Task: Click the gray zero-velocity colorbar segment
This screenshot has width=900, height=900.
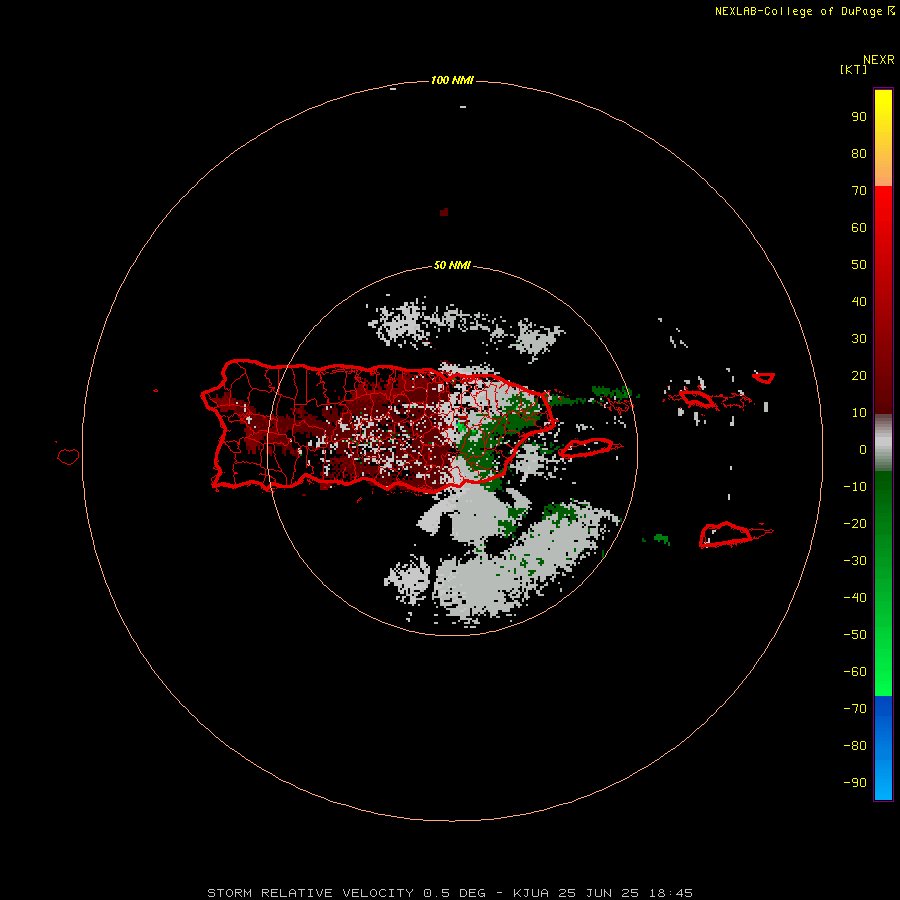Action: pyautogui.click(x=883, y=443)
